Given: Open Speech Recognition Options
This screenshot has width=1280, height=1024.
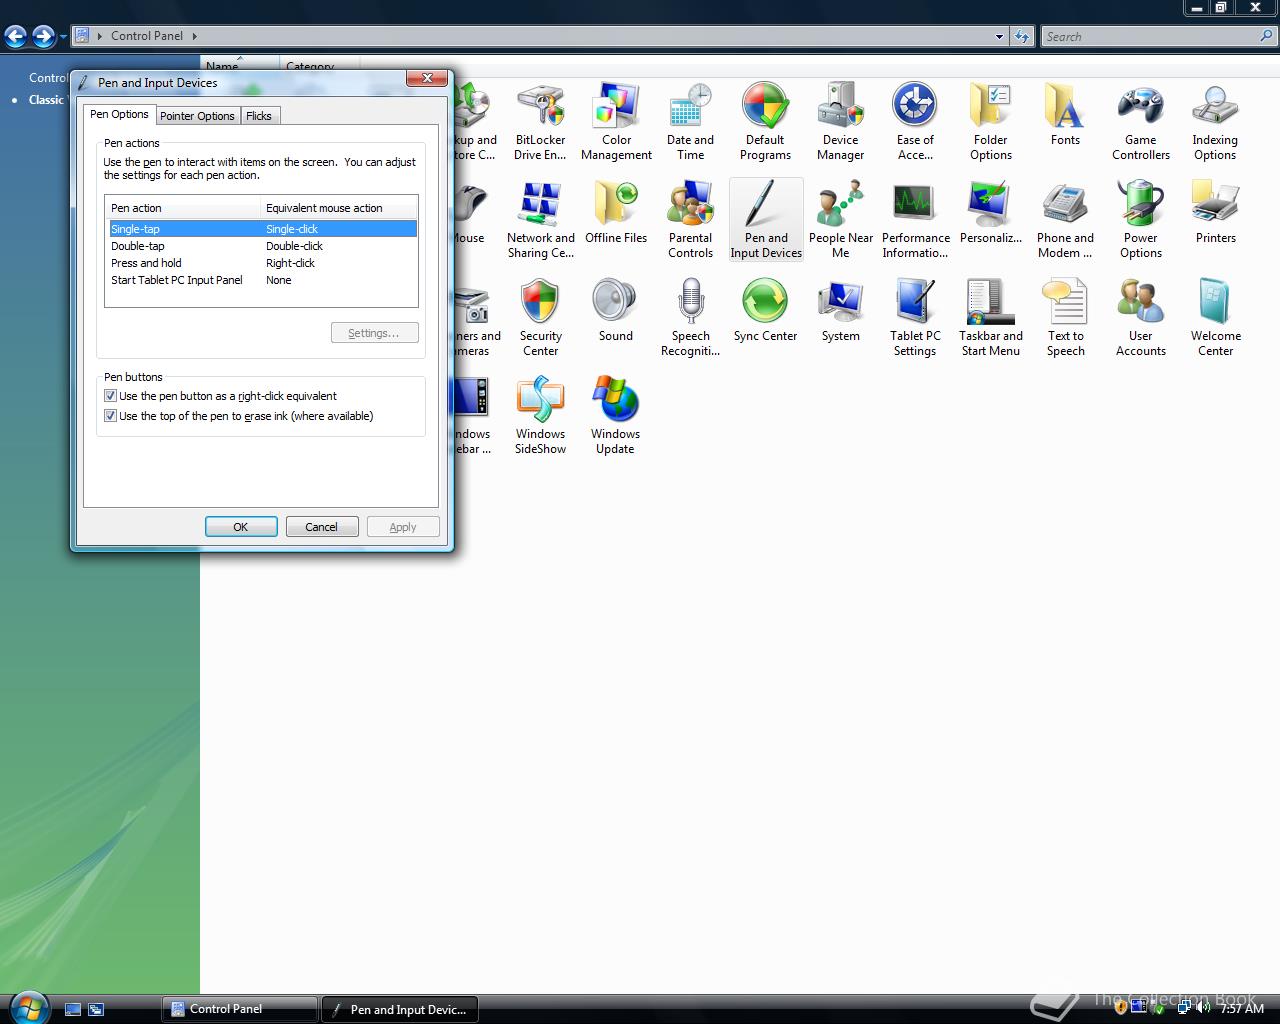Looking at the screenshot, I should tap(690, 318).
